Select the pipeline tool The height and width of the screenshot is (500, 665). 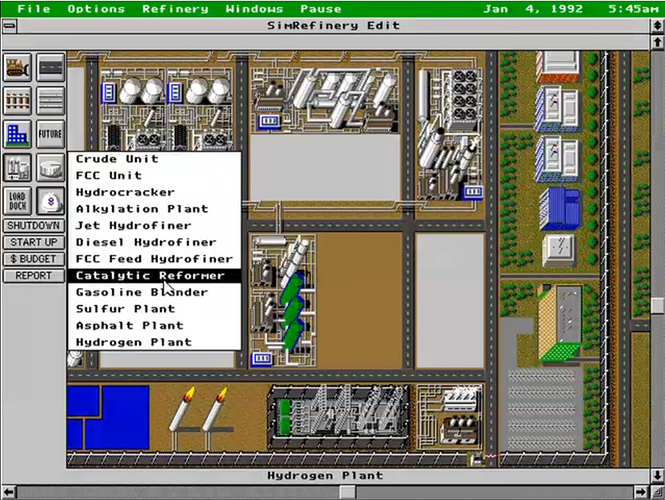(x=50, y=101)
